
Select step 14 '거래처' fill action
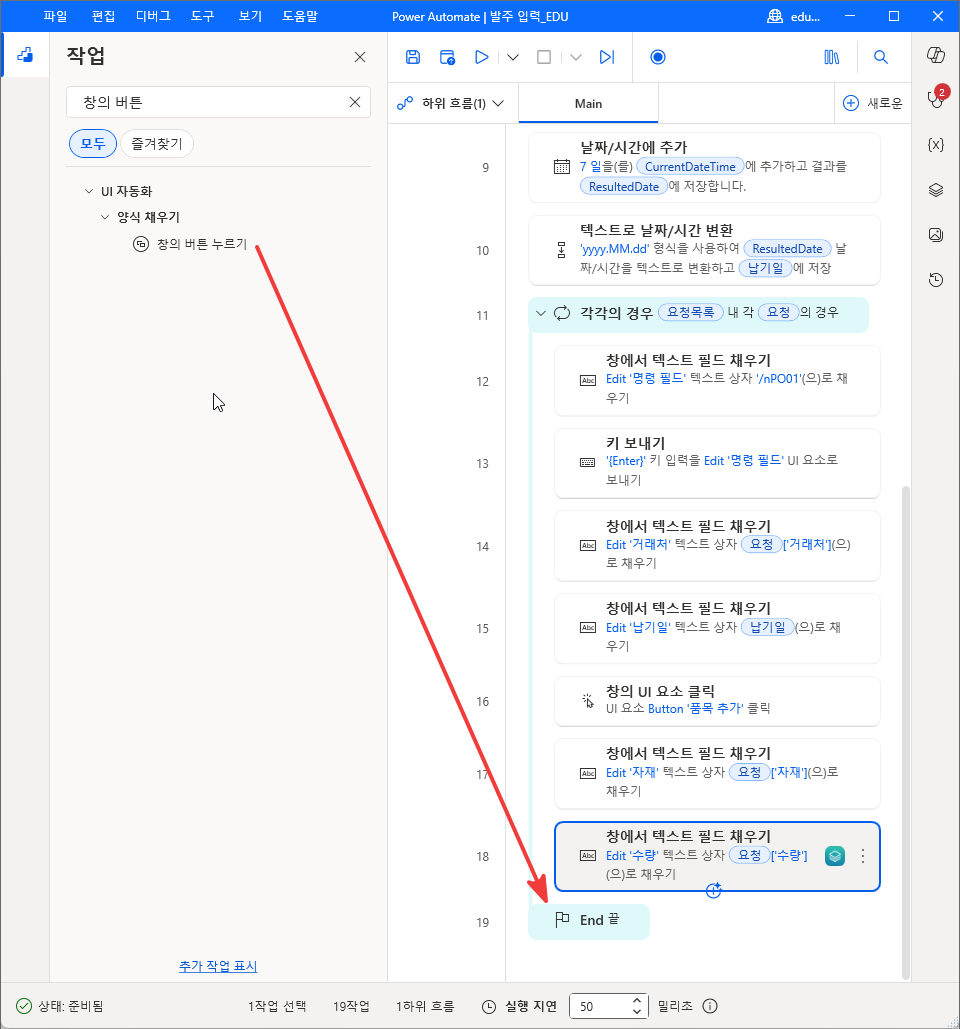[x=717, y=546]
